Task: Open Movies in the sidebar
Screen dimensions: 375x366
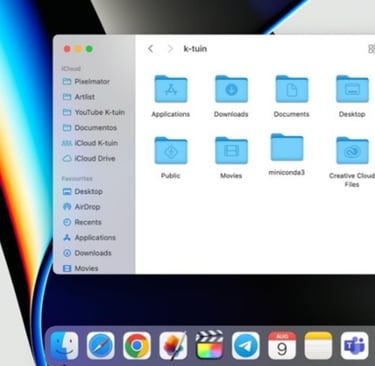Action: pyautogui.click(x=81, y=268)
